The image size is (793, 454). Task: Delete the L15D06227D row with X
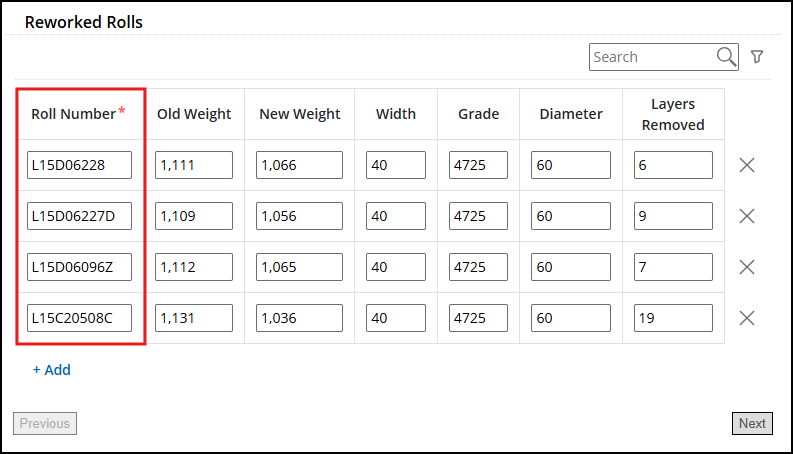point(747,216)
